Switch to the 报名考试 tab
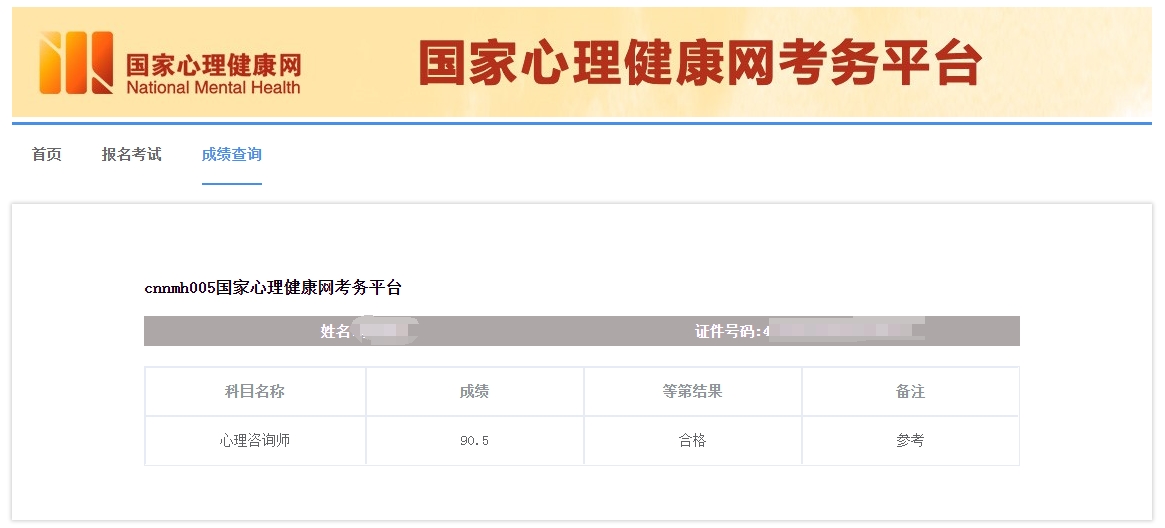 click(132, 154)
